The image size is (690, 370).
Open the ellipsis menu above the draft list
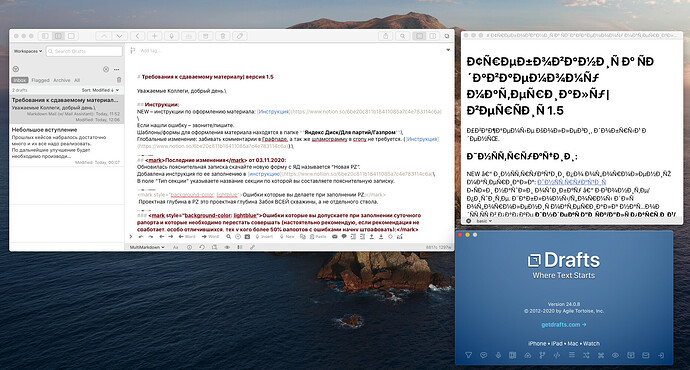[x=117, y=70]
